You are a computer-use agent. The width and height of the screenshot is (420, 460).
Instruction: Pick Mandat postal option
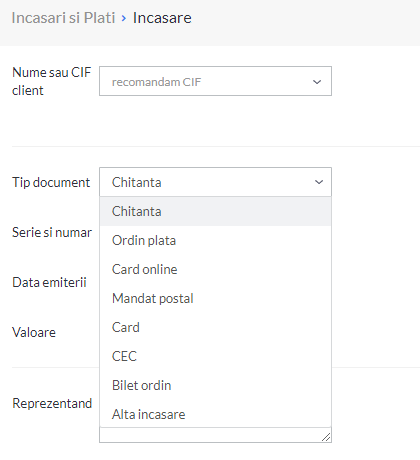click(x=215, y=298)
